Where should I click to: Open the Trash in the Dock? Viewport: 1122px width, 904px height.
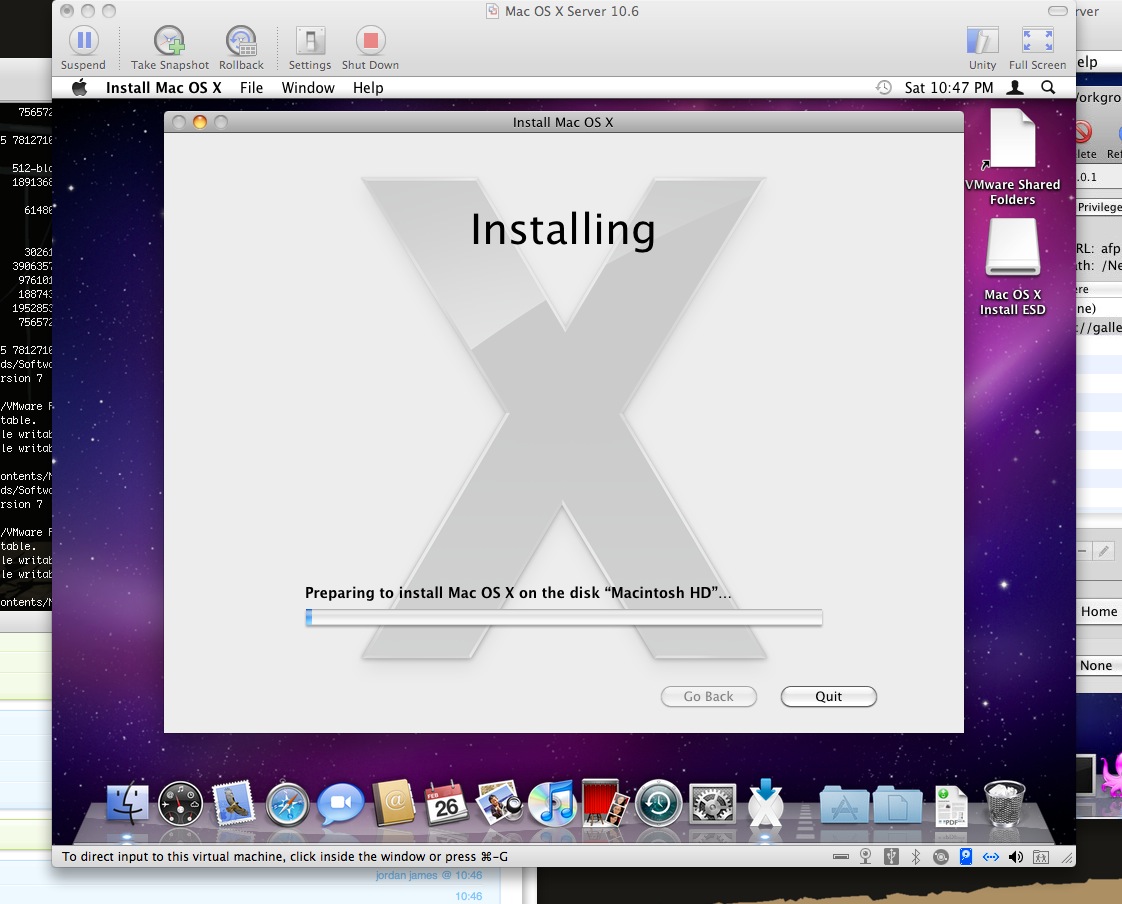(x=1005, y=804)
